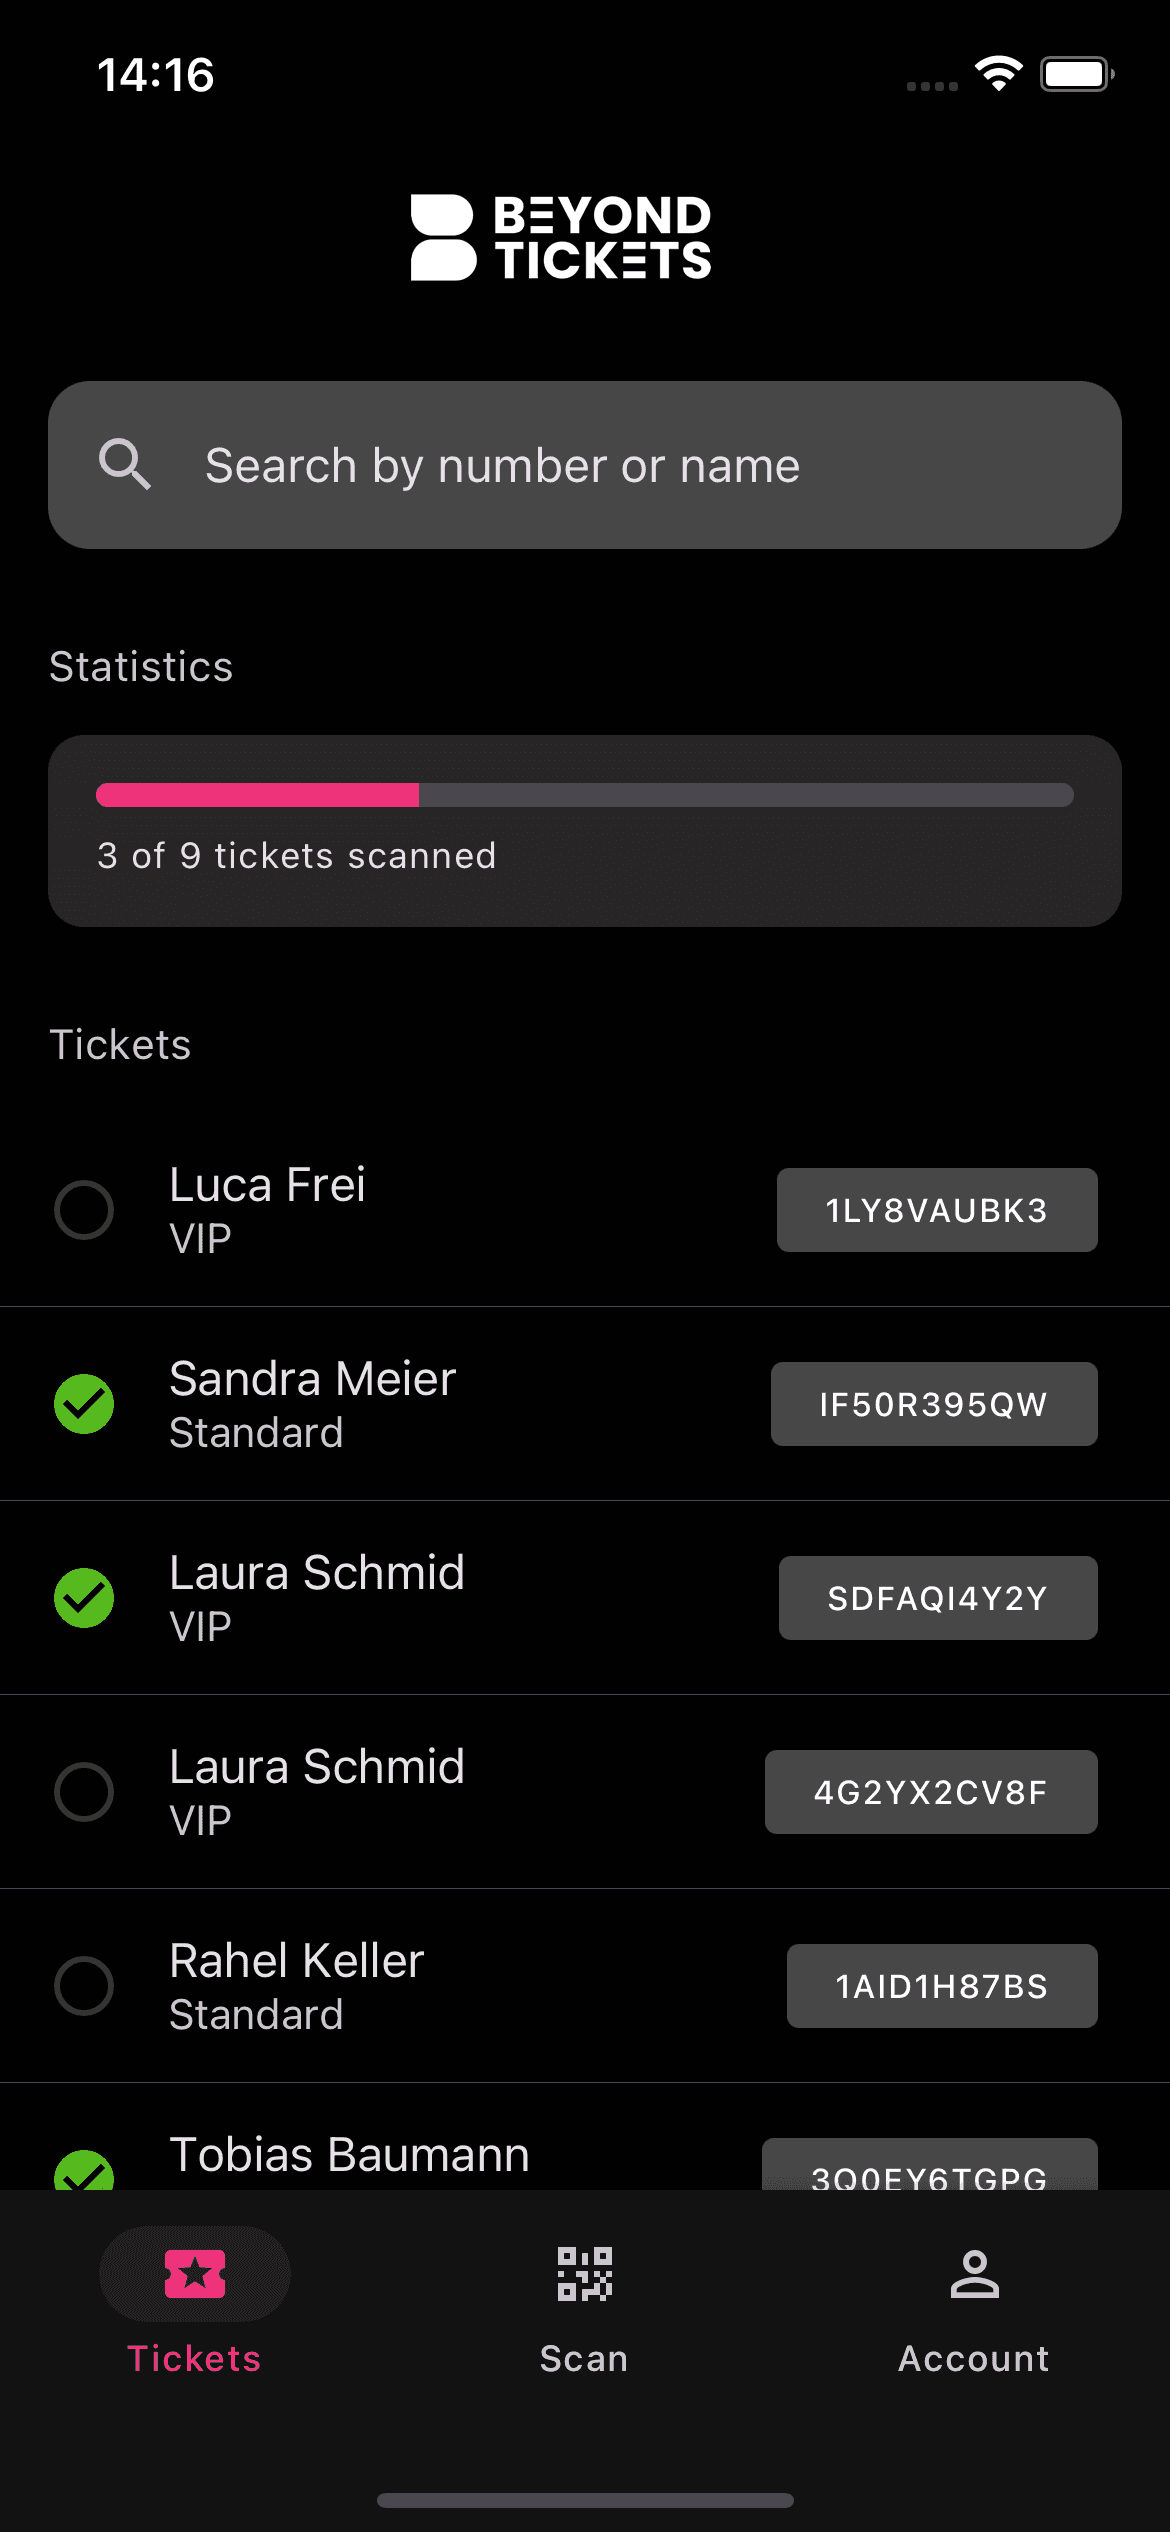Mark Luca Frei's ticket as scanned
Screen dimensions: 1170x2532
tap(84, 1210)
